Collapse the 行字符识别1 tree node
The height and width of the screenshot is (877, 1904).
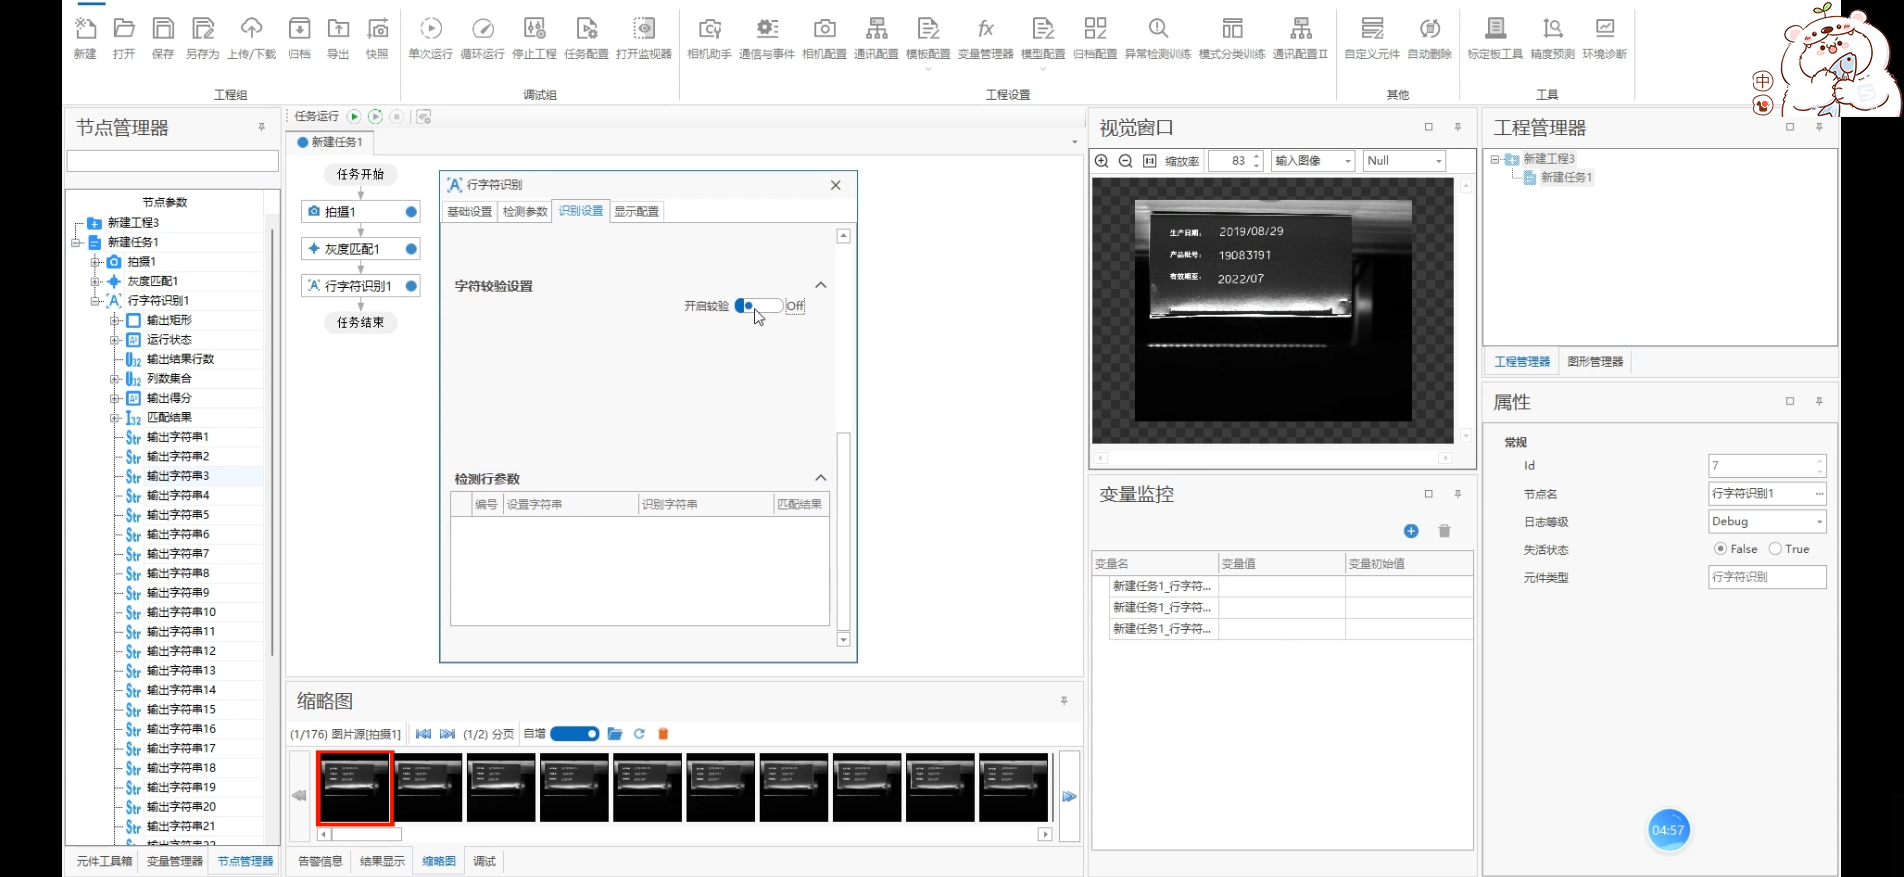(x=96, y=301)
